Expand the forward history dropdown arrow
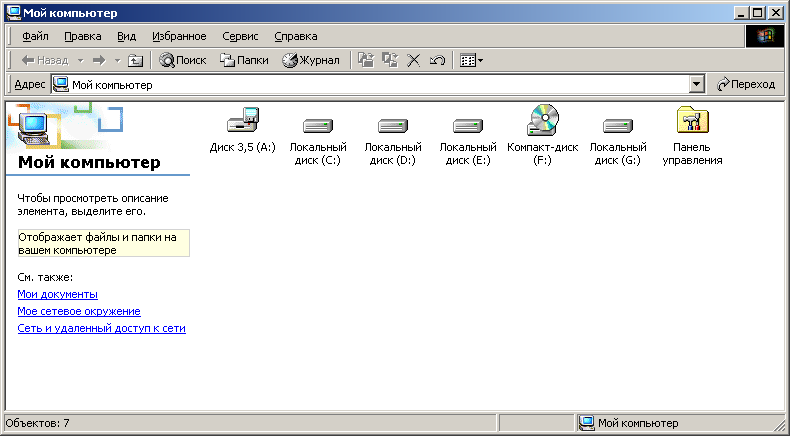This screenshot has height=436, width=790. click(117, 60)
